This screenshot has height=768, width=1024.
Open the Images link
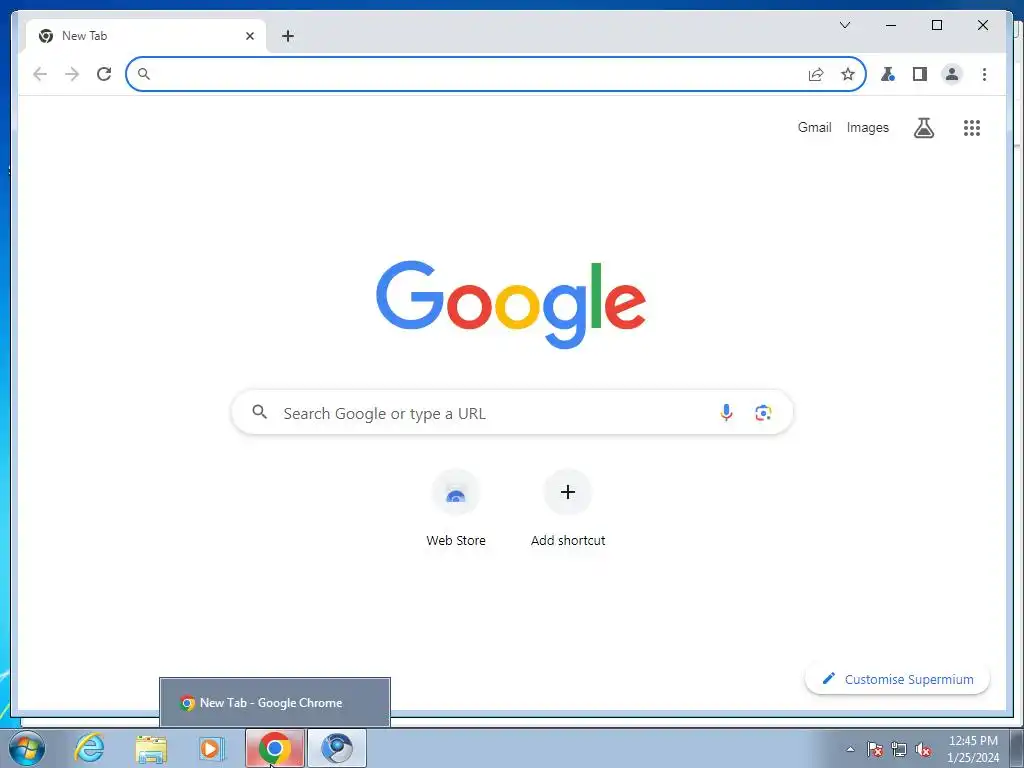click(x=867, y=127)
